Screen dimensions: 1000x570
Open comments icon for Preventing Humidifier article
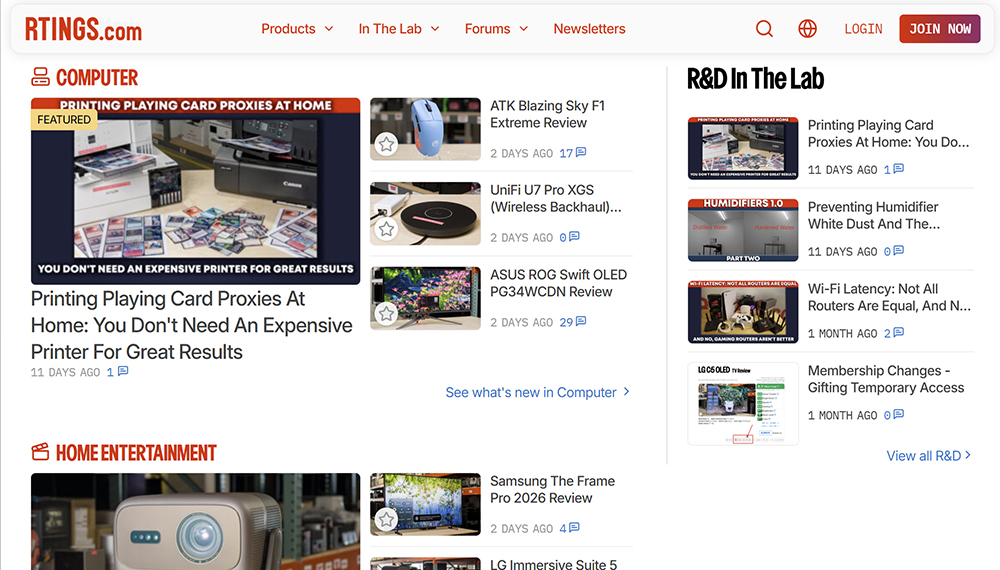pos(899,250)
